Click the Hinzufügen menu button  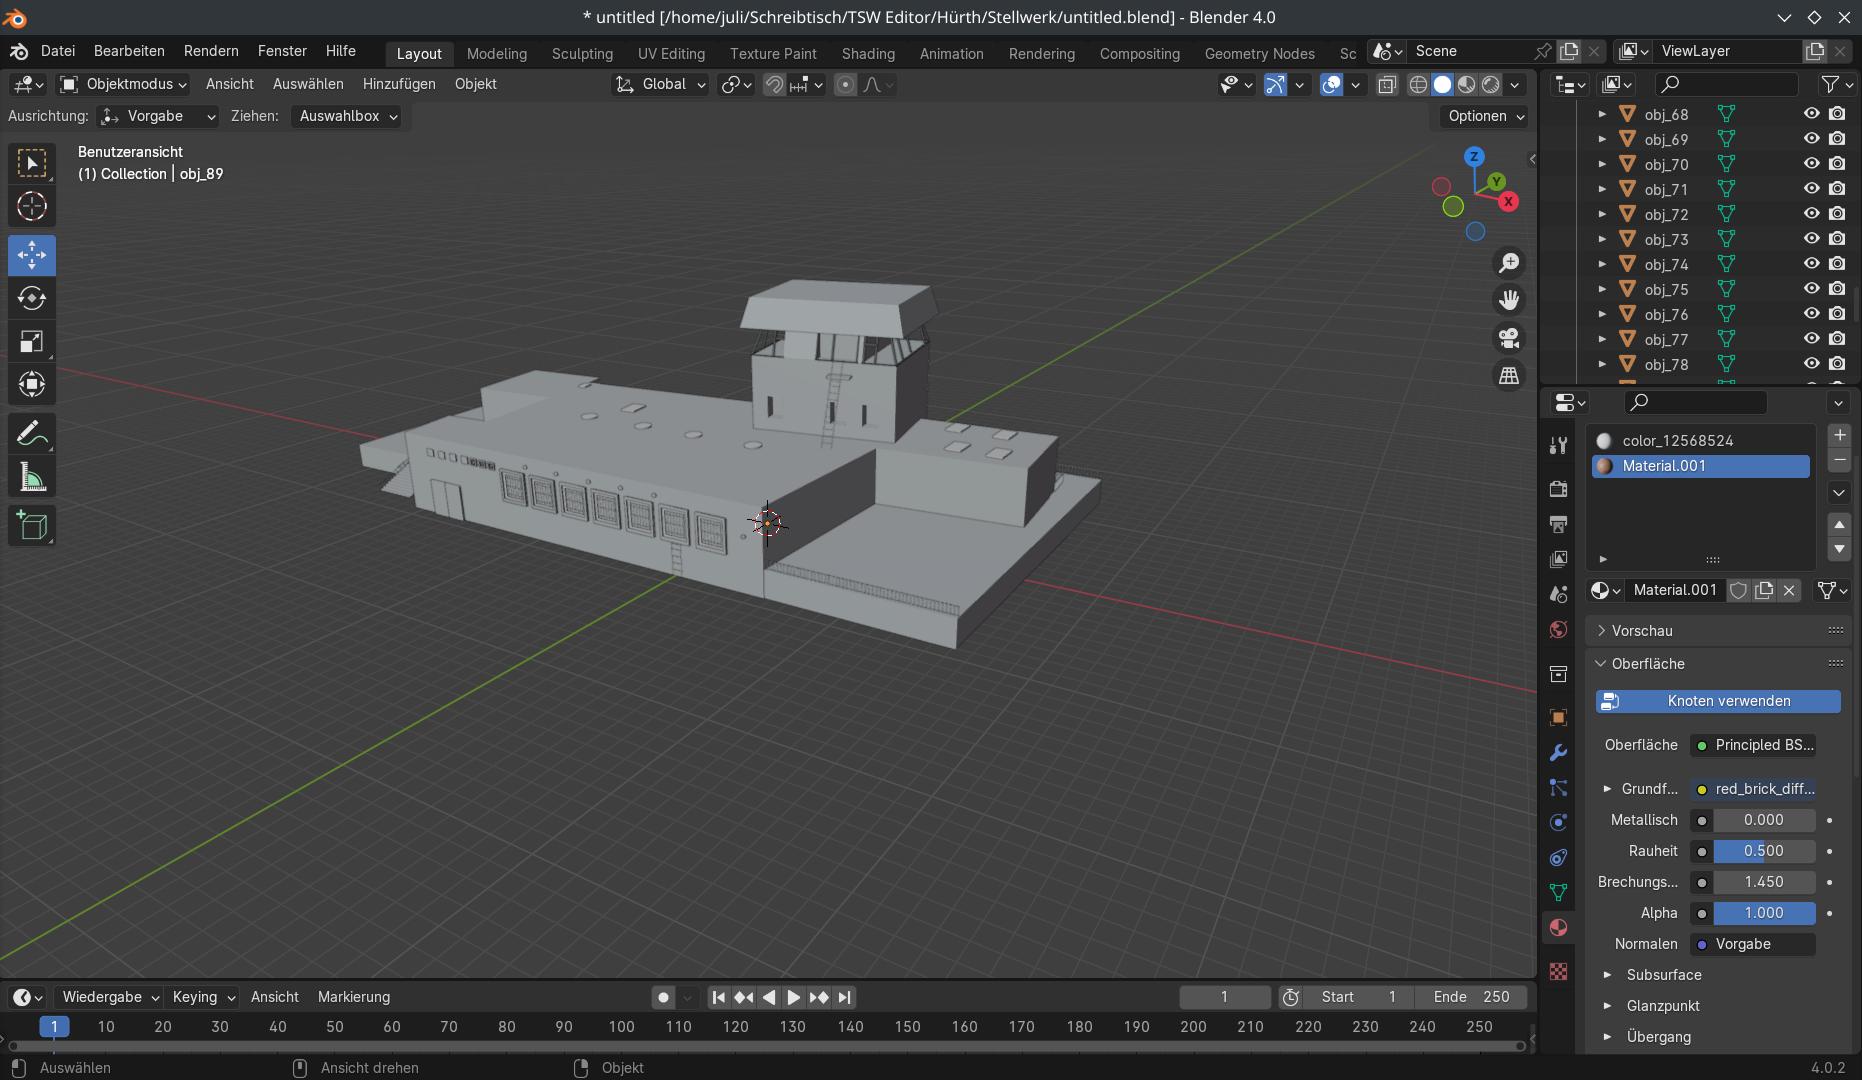coord(399,84)
